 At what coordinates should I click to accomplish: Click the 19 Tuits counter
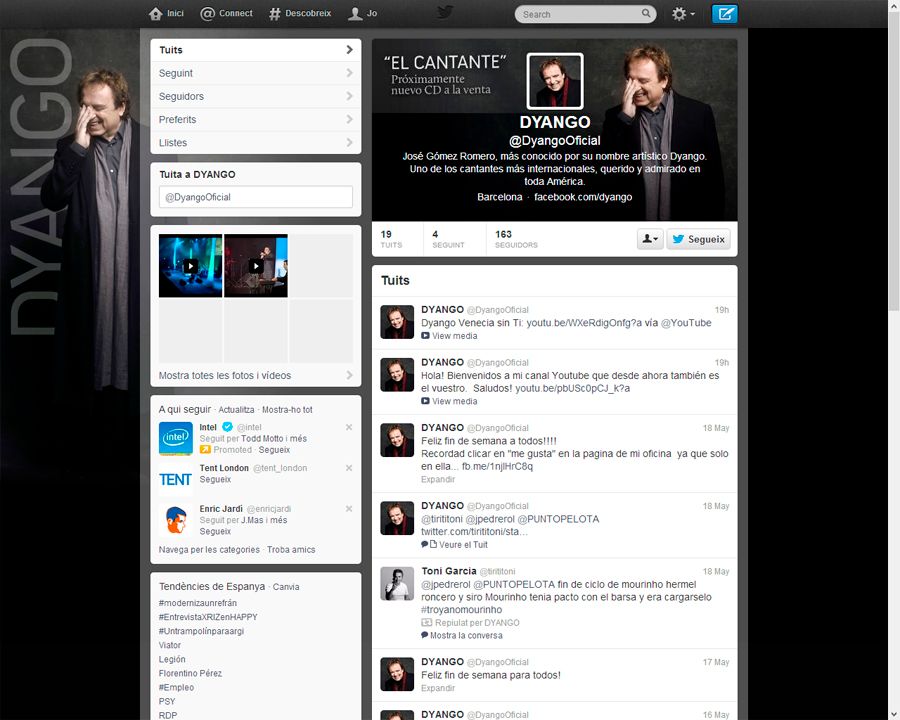[x=391, y=239]
